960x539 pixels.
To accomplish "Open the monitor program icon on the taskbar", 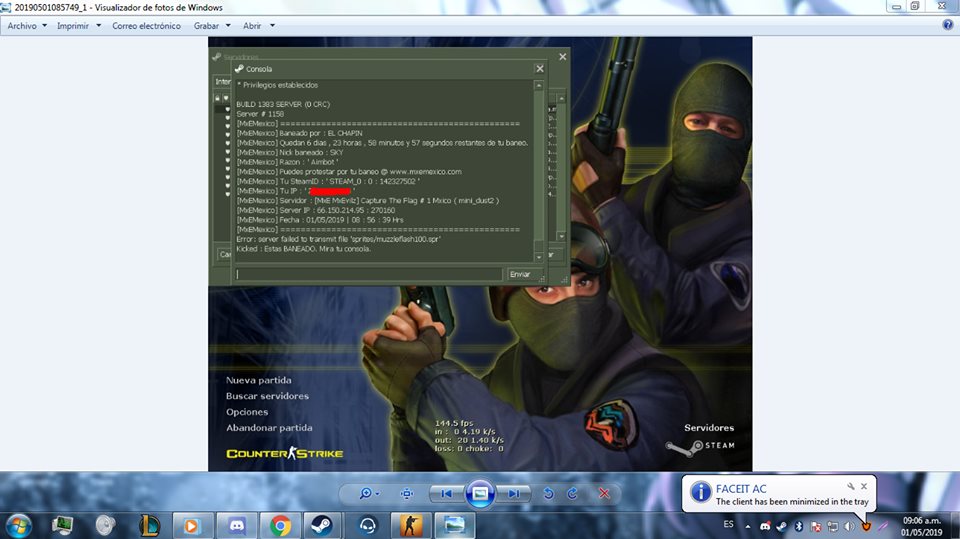I will pyautogui.click(x=62, y=526).
